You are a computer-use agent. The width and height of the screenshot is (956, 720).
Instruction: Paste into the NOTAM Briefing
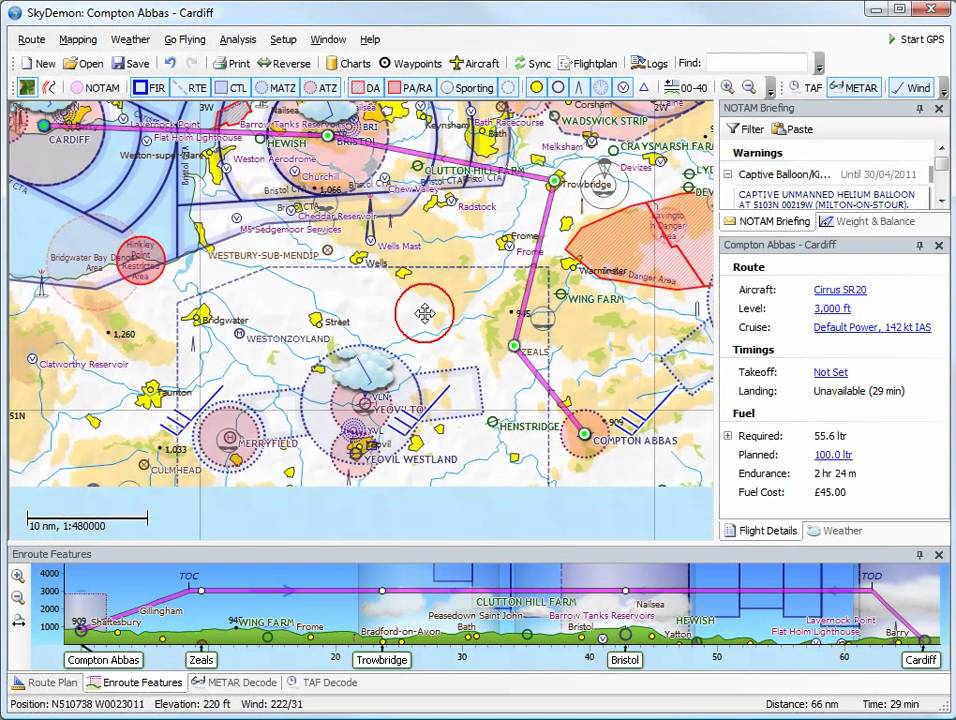tap(792, 129)
